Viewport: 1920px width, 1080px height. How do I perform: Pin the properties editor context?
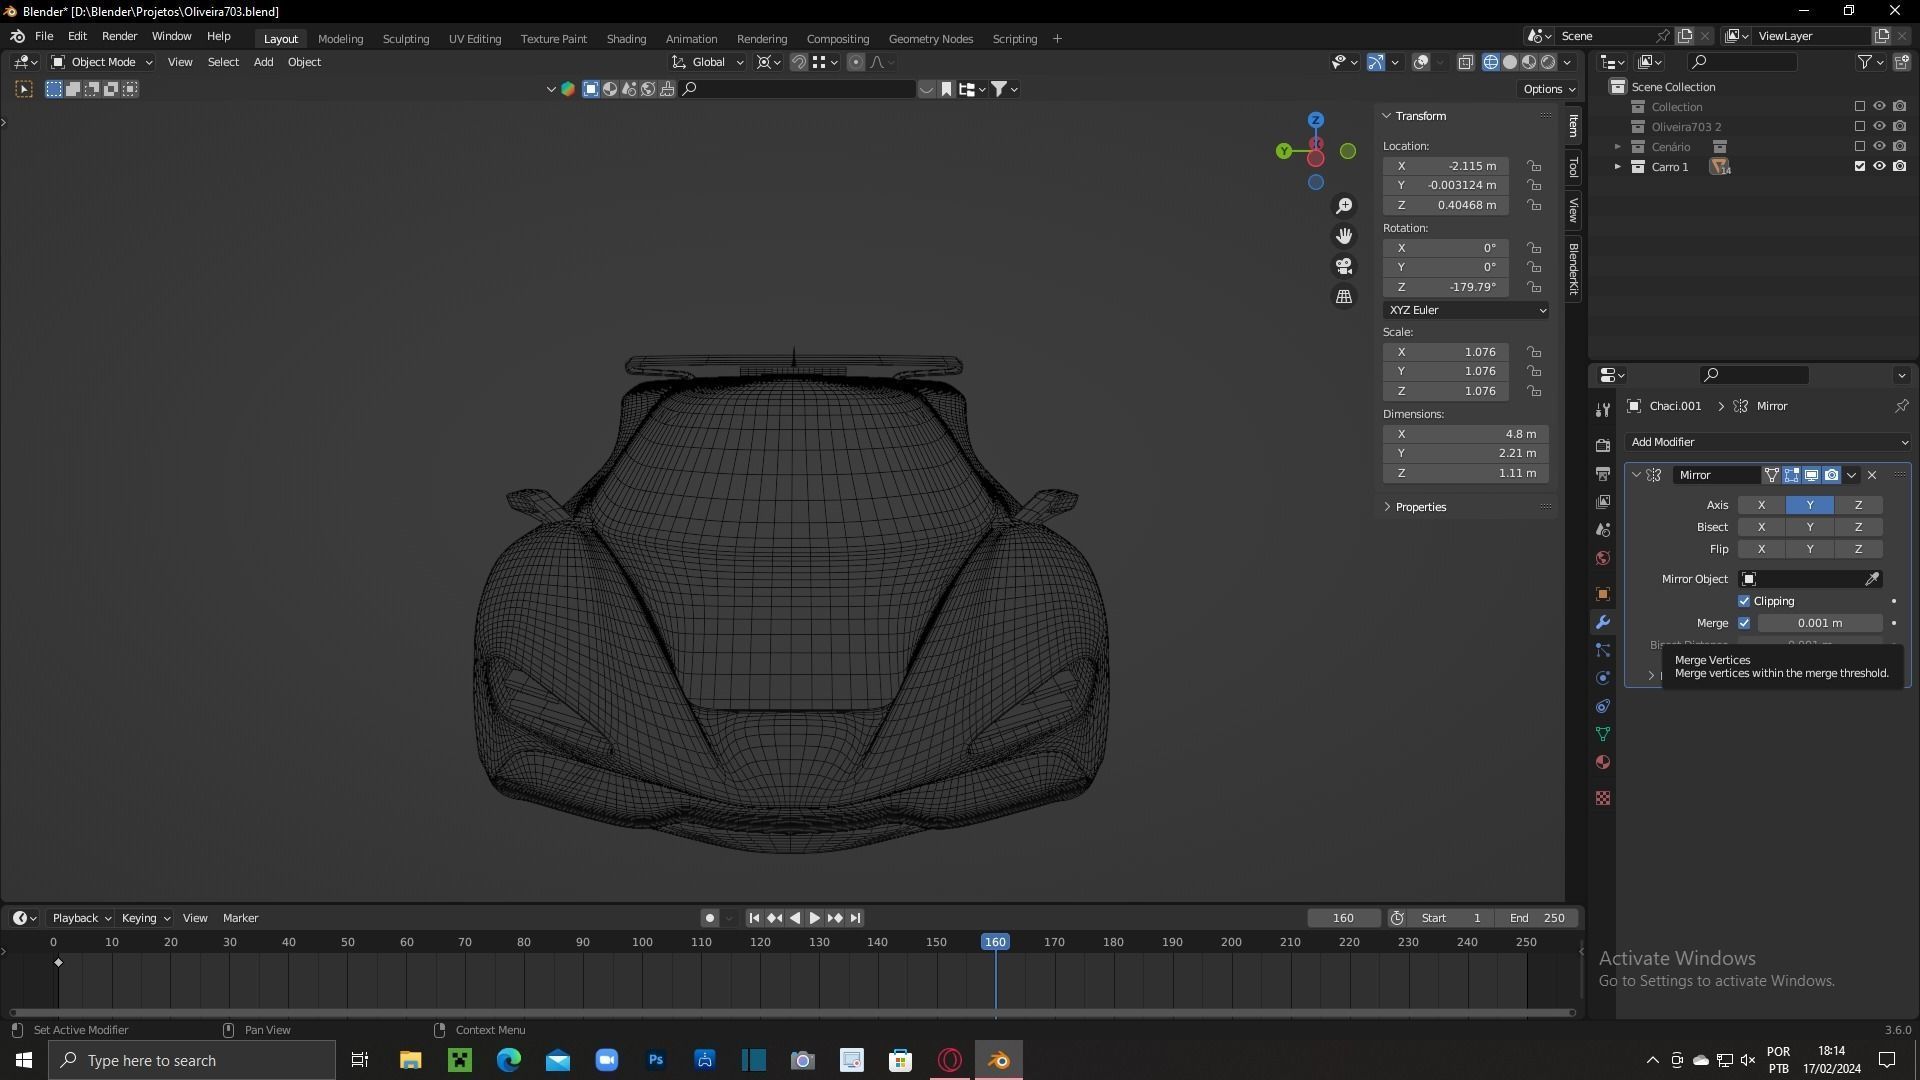[1901, 406]
